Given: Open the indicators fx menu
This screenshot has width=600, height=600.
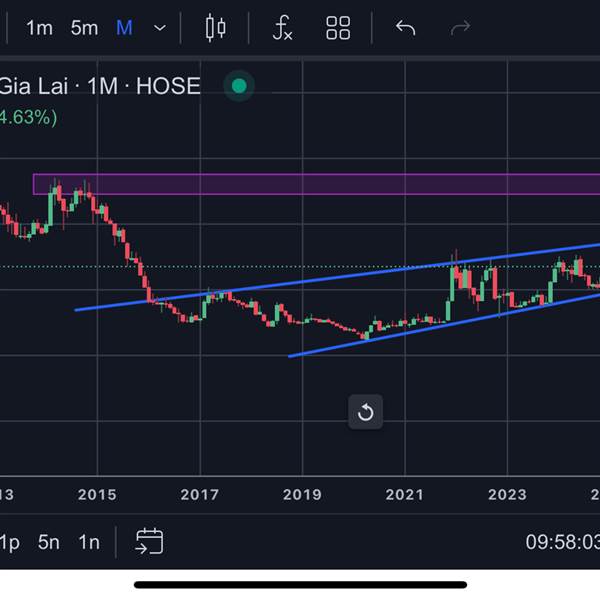Looking at the screenshot, I should coord(282,28).
